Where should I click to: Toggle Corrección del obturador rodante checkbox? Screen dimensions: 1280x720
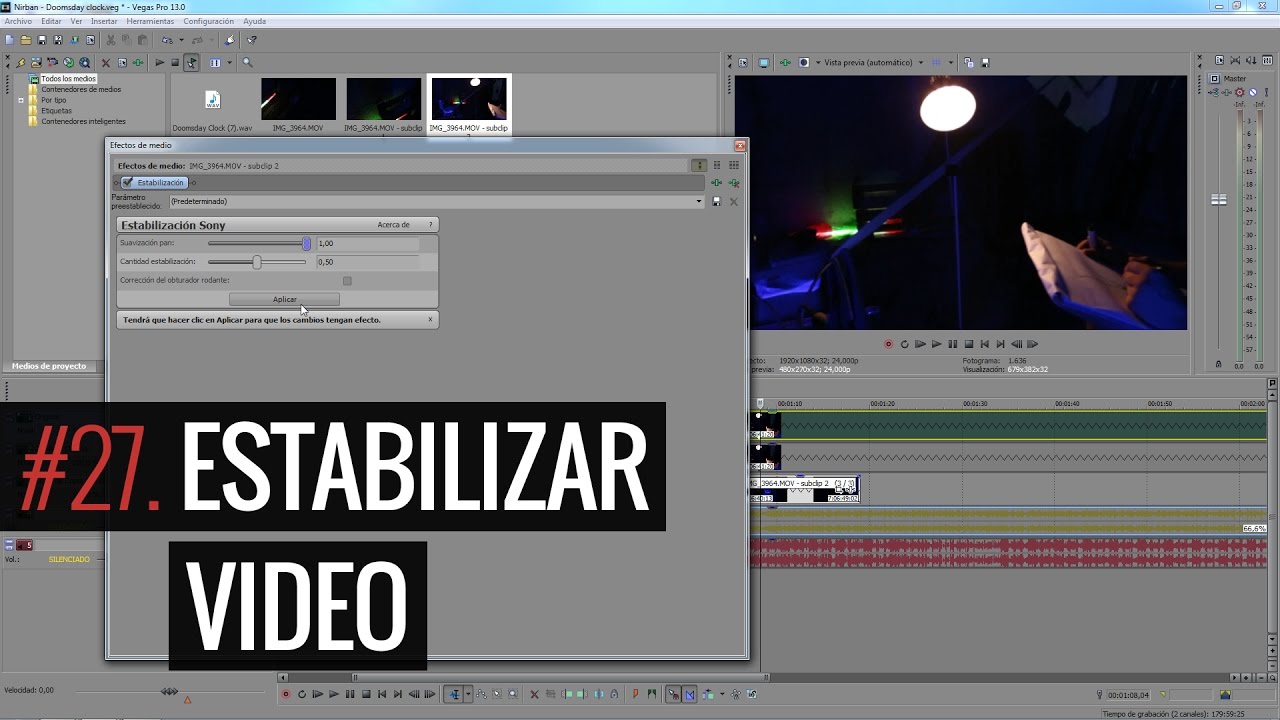pyautogui.click(x=347, y=281)
